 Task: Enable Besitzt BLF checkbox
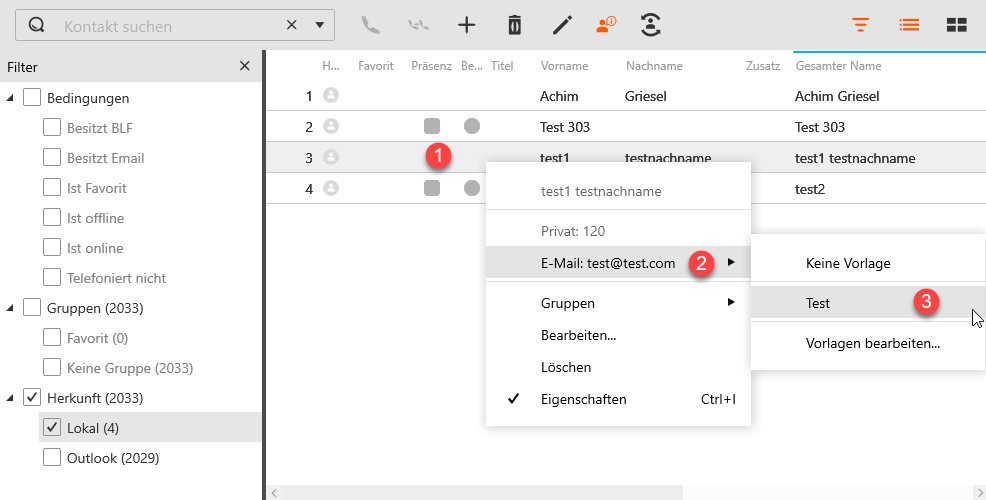point(52,127)
